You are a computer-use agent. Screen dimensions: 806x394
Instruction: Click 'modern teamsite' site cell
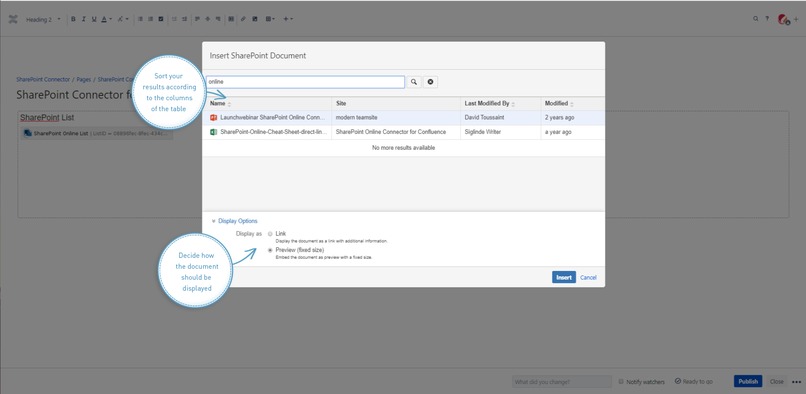coord(356,118)
